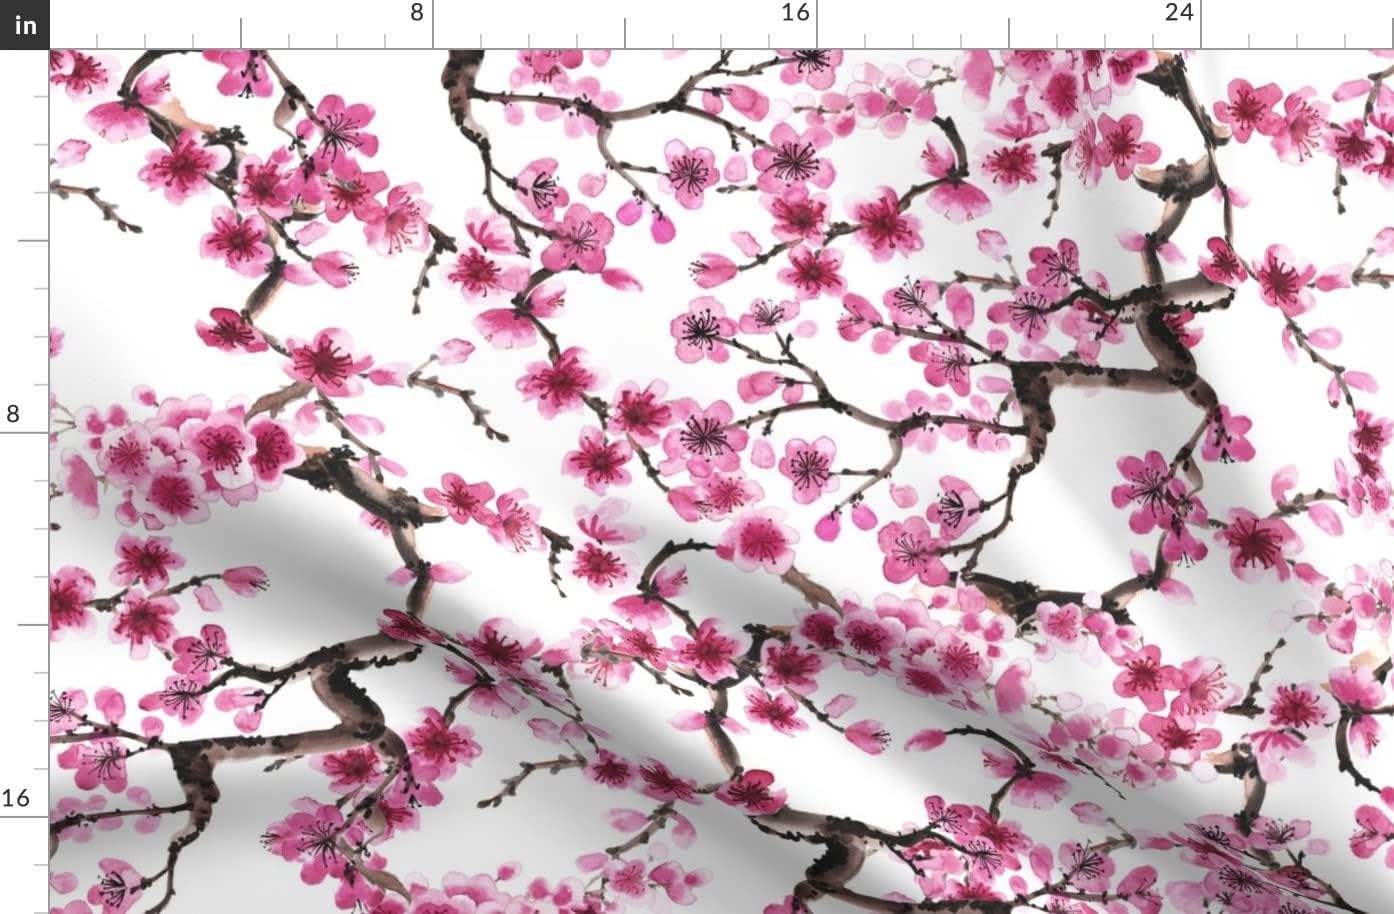Click the 8-inch mark on the left ruler
This screenshot has width=1394, height=914.
pos(12,414)
